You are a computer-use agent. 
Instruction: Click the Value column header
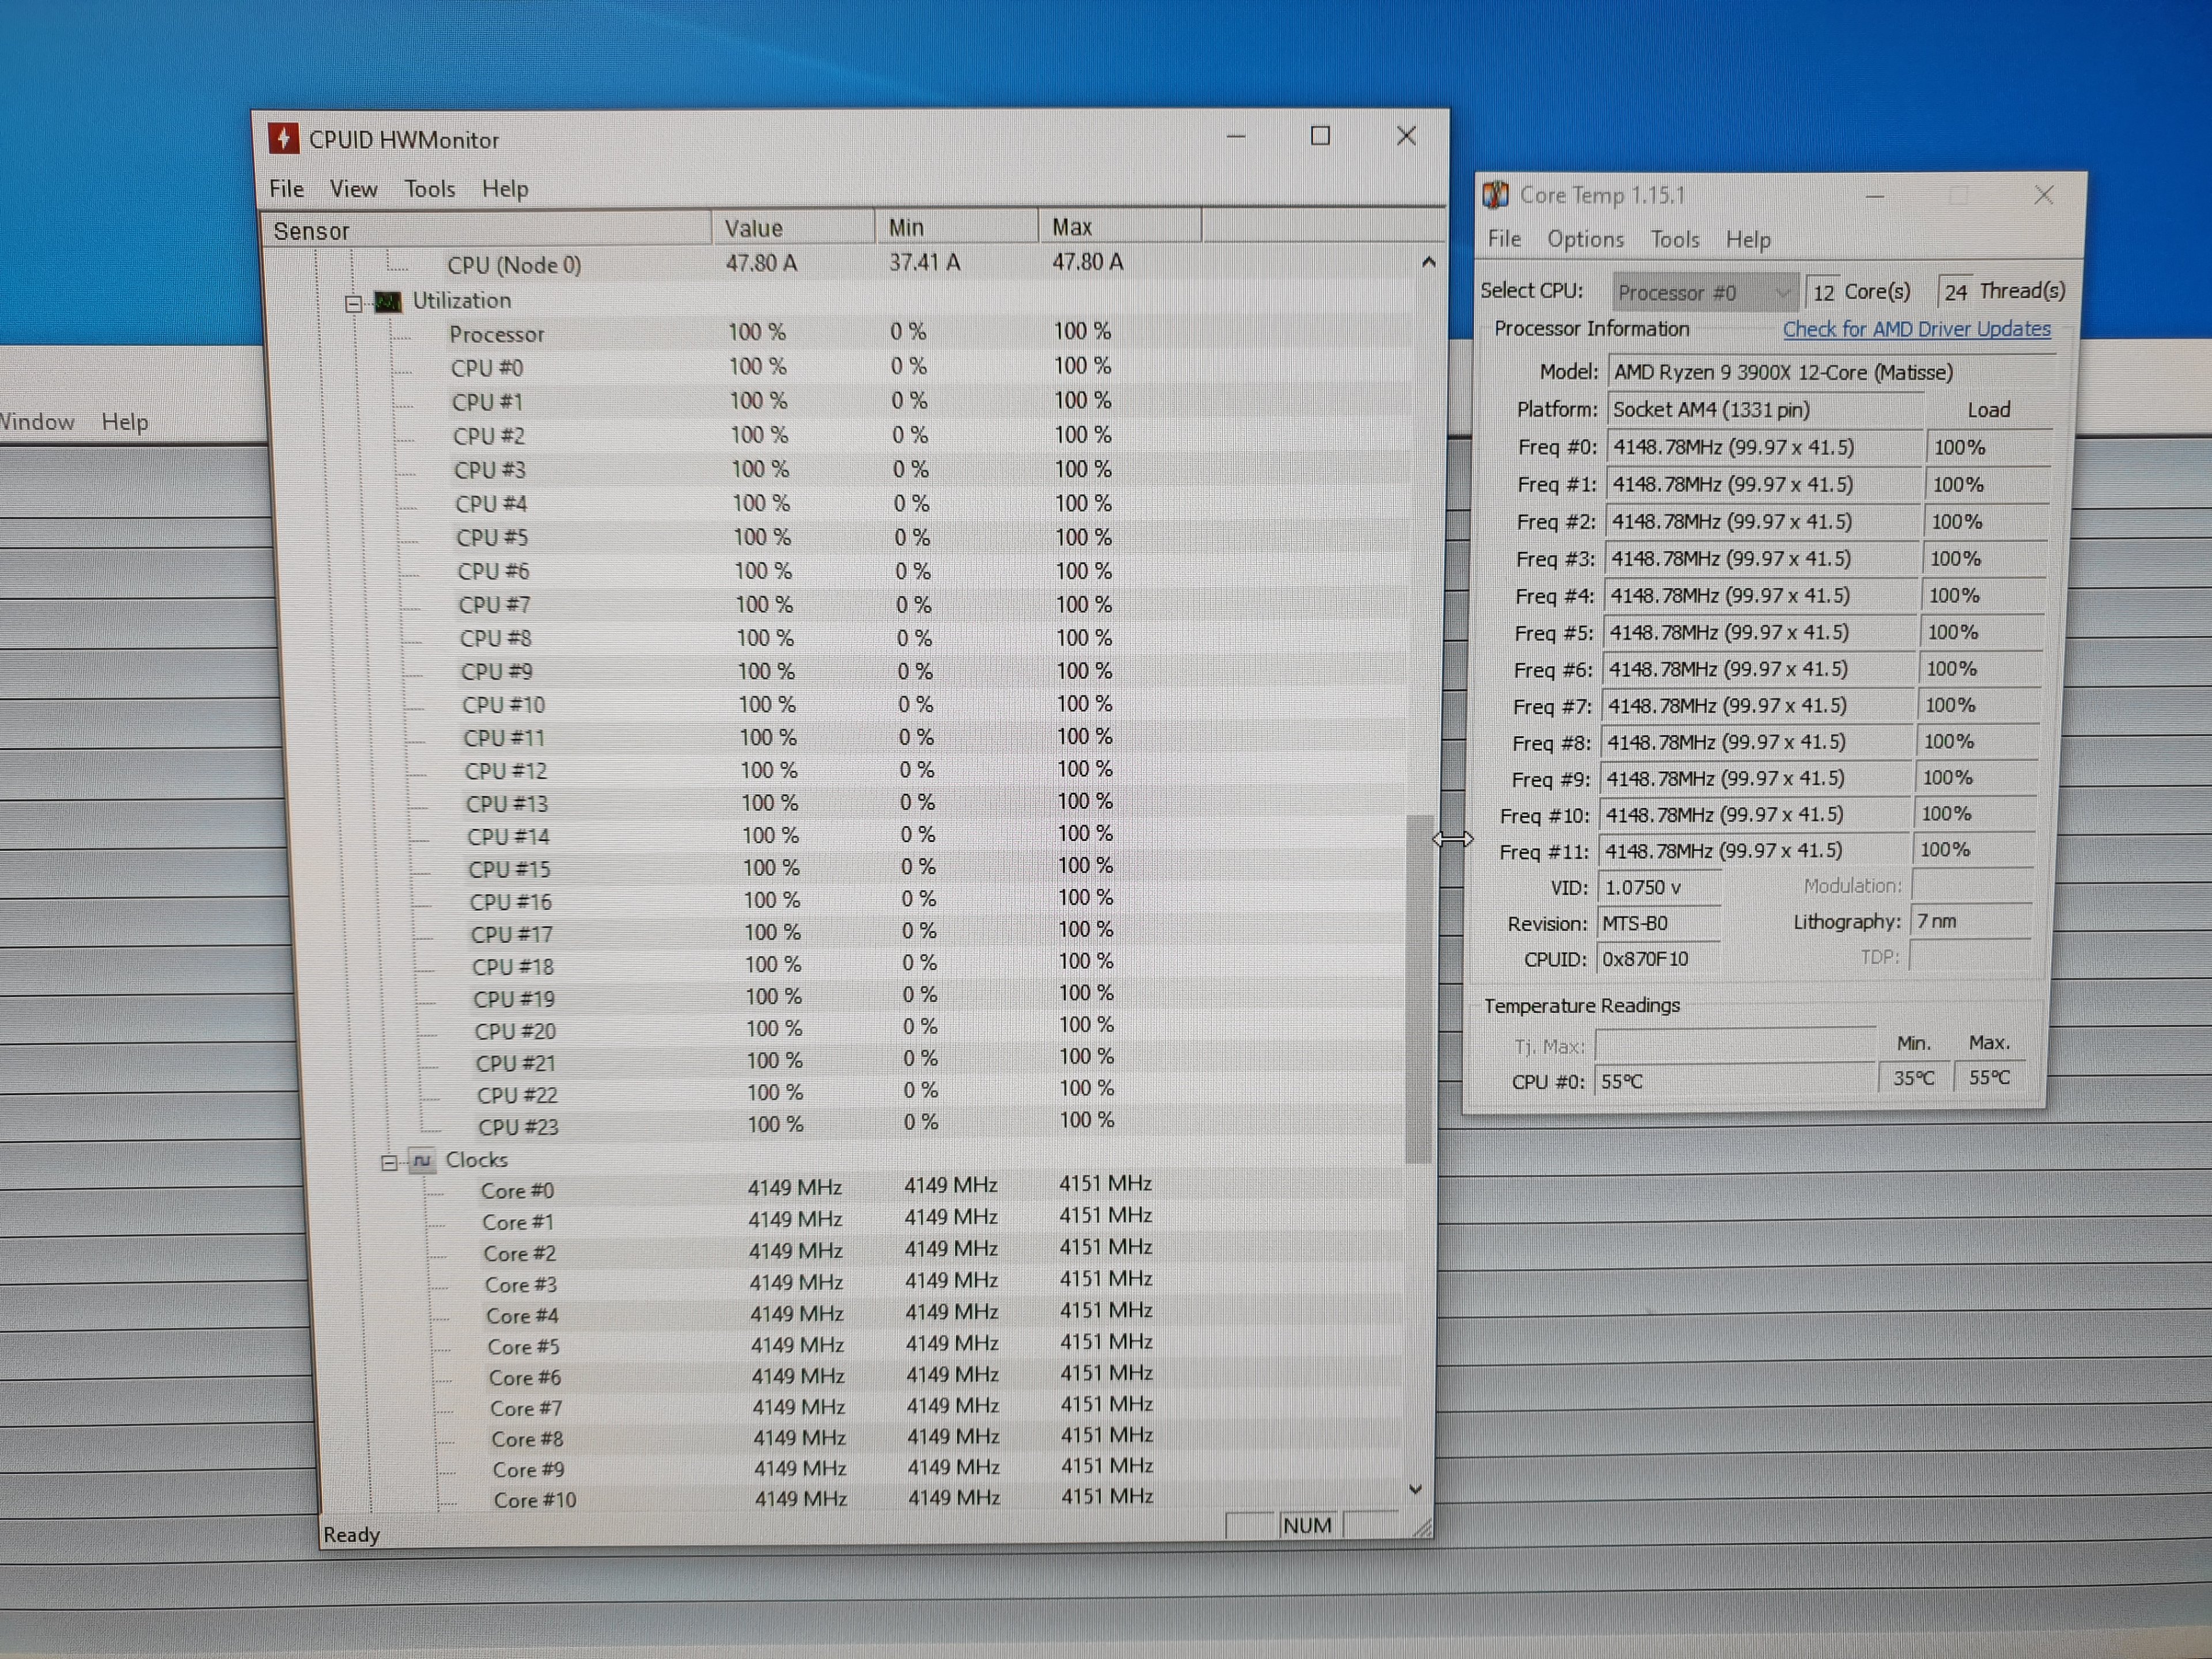coord(790,228)
